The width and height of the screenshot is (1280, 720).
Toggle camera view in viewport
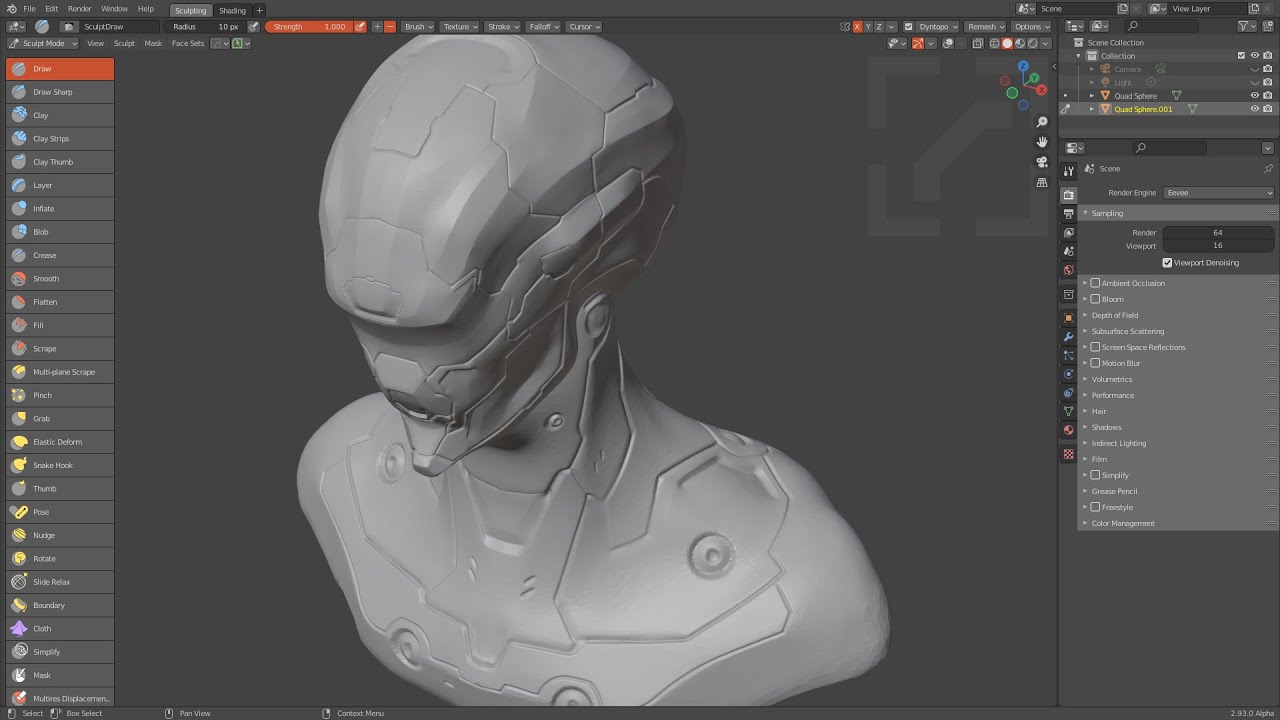pyautogui.click(x=1042, y=162)
